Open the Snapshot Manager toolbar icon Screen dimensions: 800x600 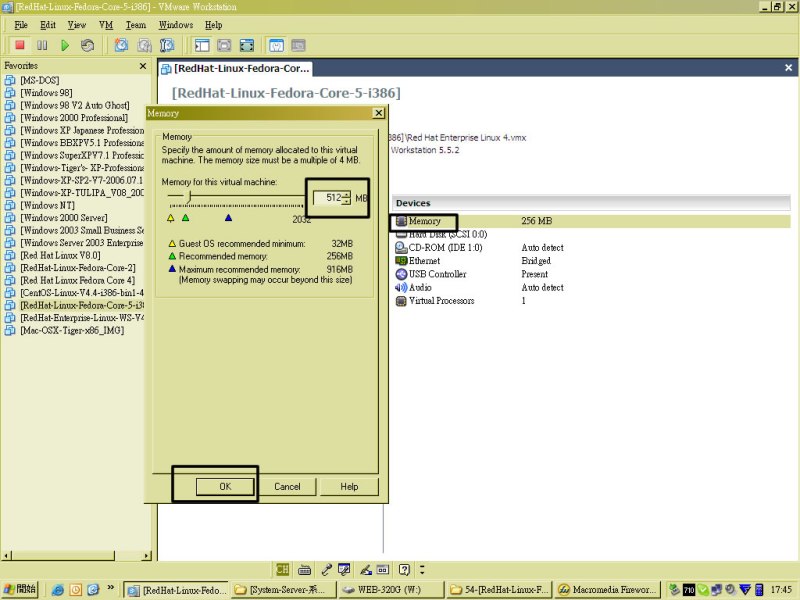coord(167,45)
